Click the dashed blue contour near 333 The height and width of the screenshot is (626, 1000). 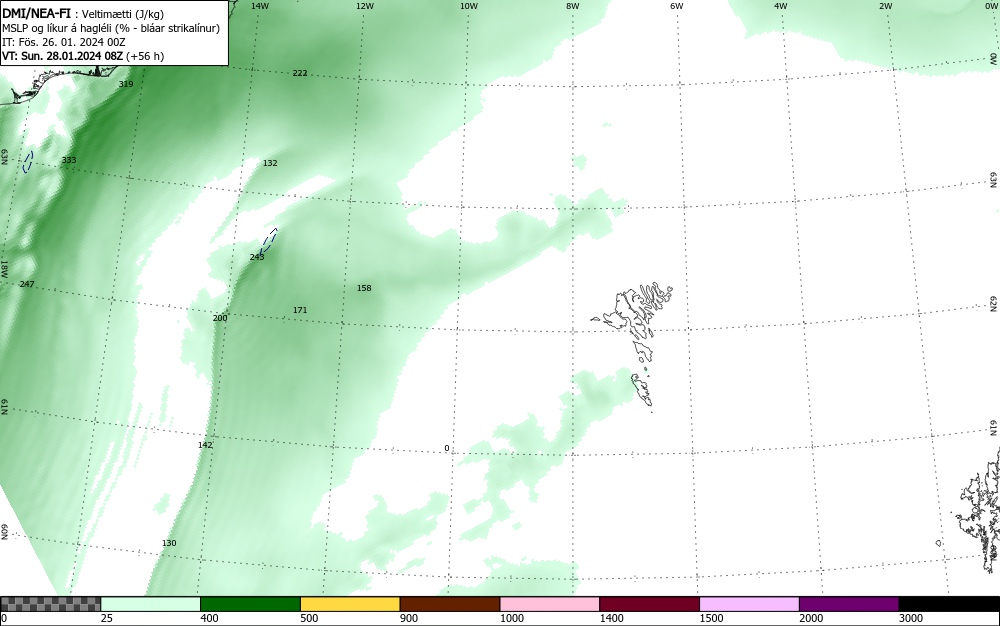click(x=28, y=162)
